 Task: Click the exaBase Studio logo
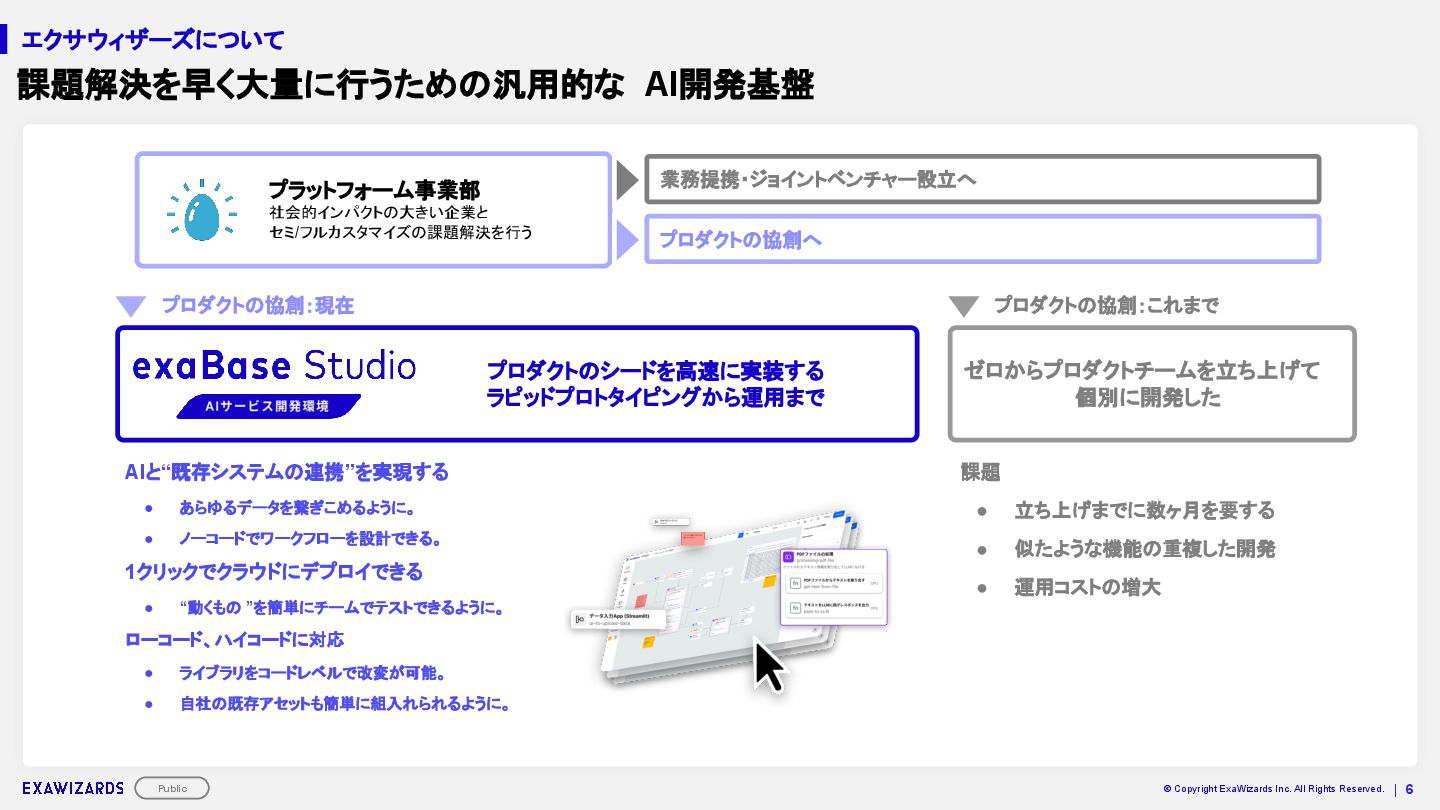(x=274, y=366)
